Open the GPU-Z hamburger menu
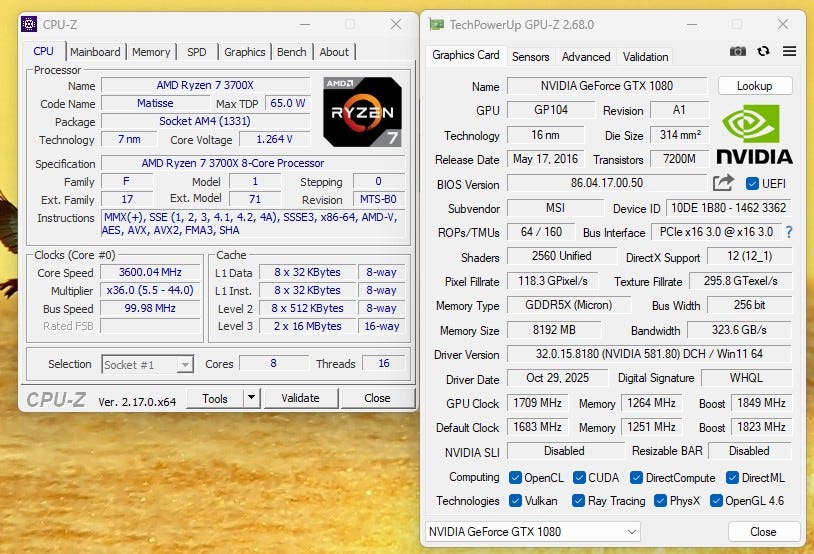814x554 pixels. (x=789, y=52)
